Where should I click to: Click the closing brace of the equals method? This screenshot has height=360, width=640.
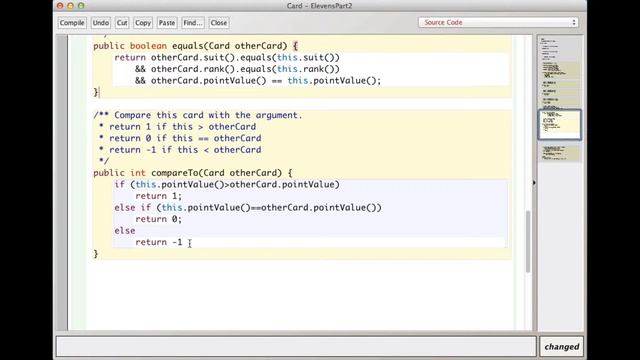pos(96,92)
